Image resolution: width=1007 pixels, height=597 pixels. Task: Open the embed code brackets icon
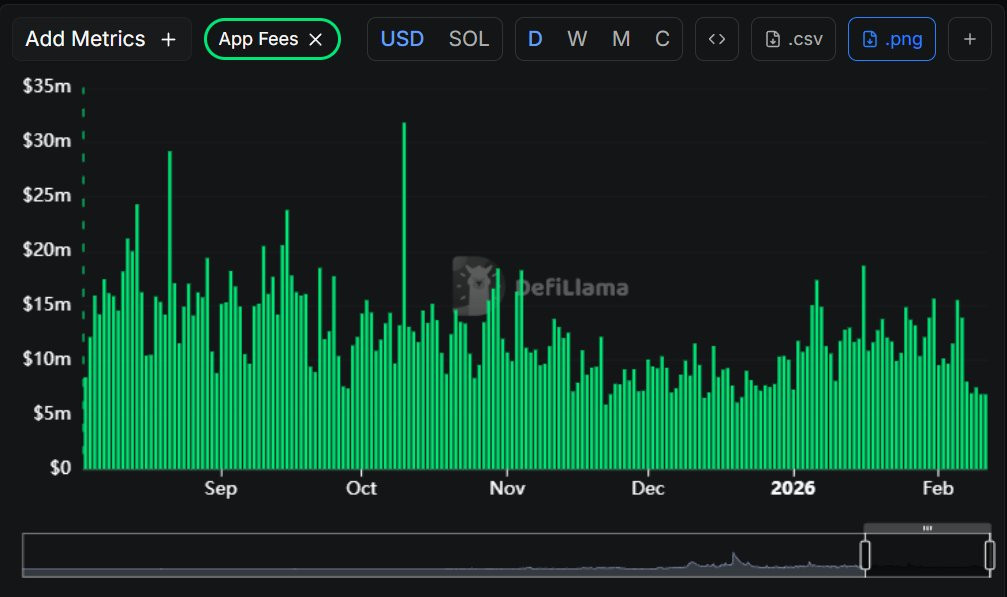[x=717, y=39]
